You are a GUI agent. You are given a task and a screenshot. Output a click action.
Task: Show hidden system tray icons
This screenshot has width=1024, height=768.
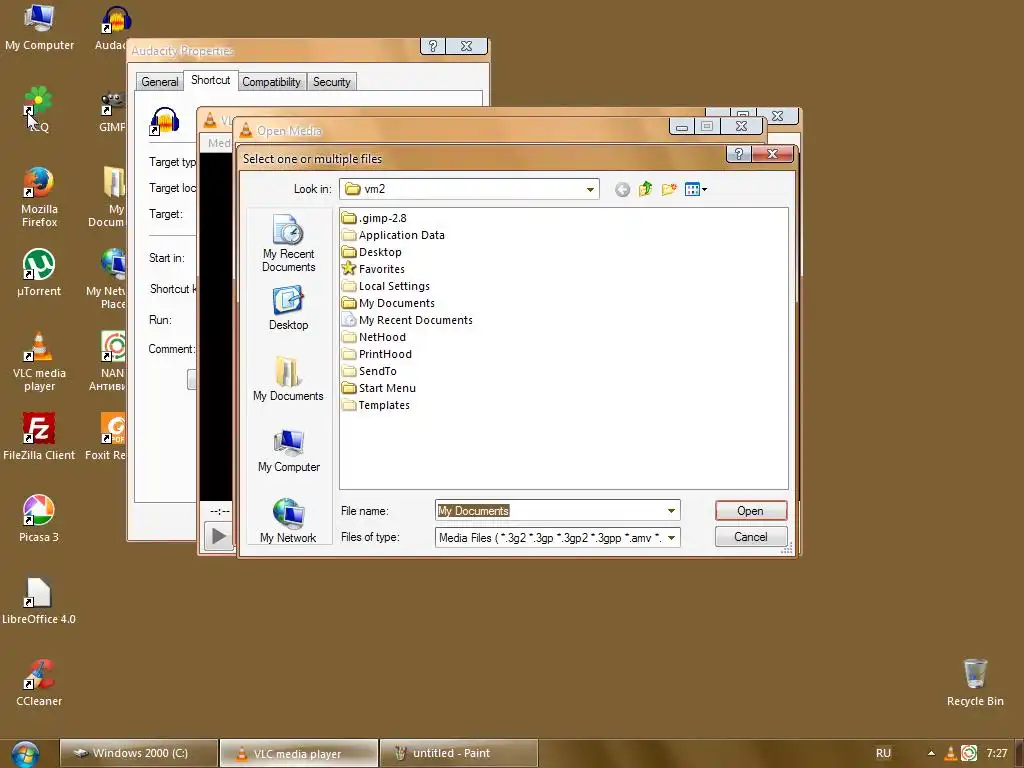click(931, 753)
